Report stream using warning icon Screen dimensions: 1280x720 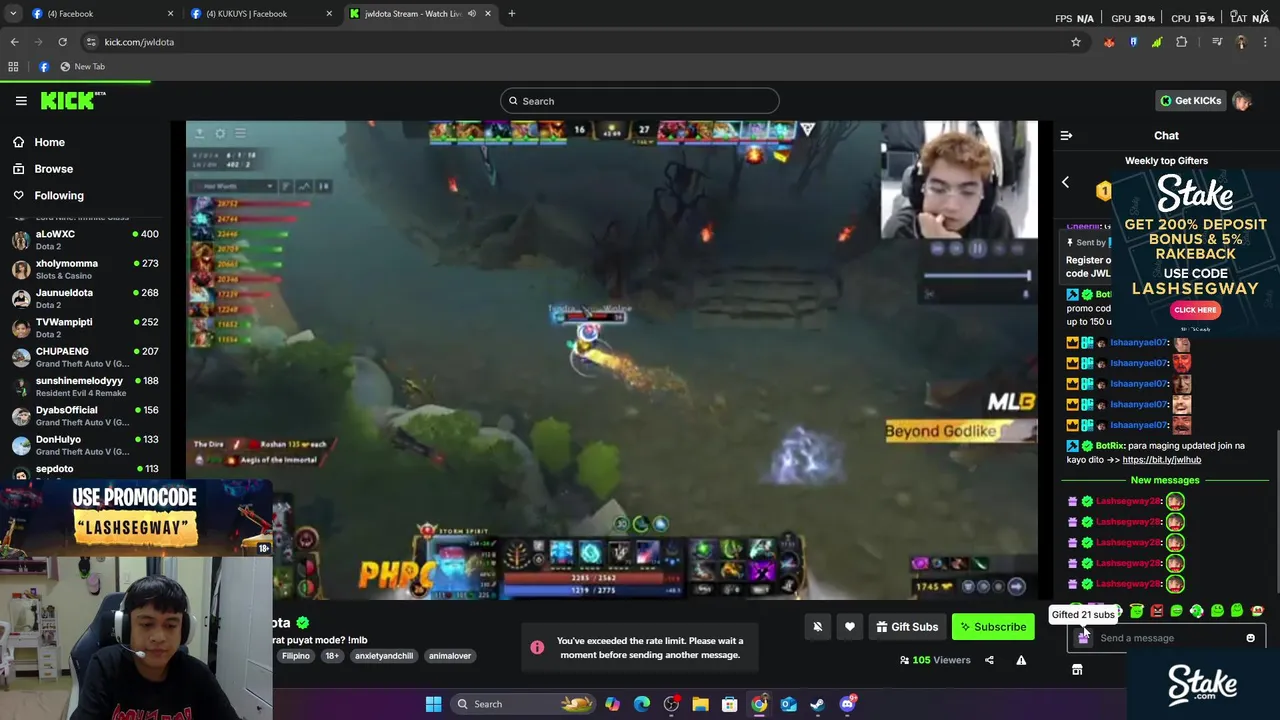click(x=1021, y=660)
